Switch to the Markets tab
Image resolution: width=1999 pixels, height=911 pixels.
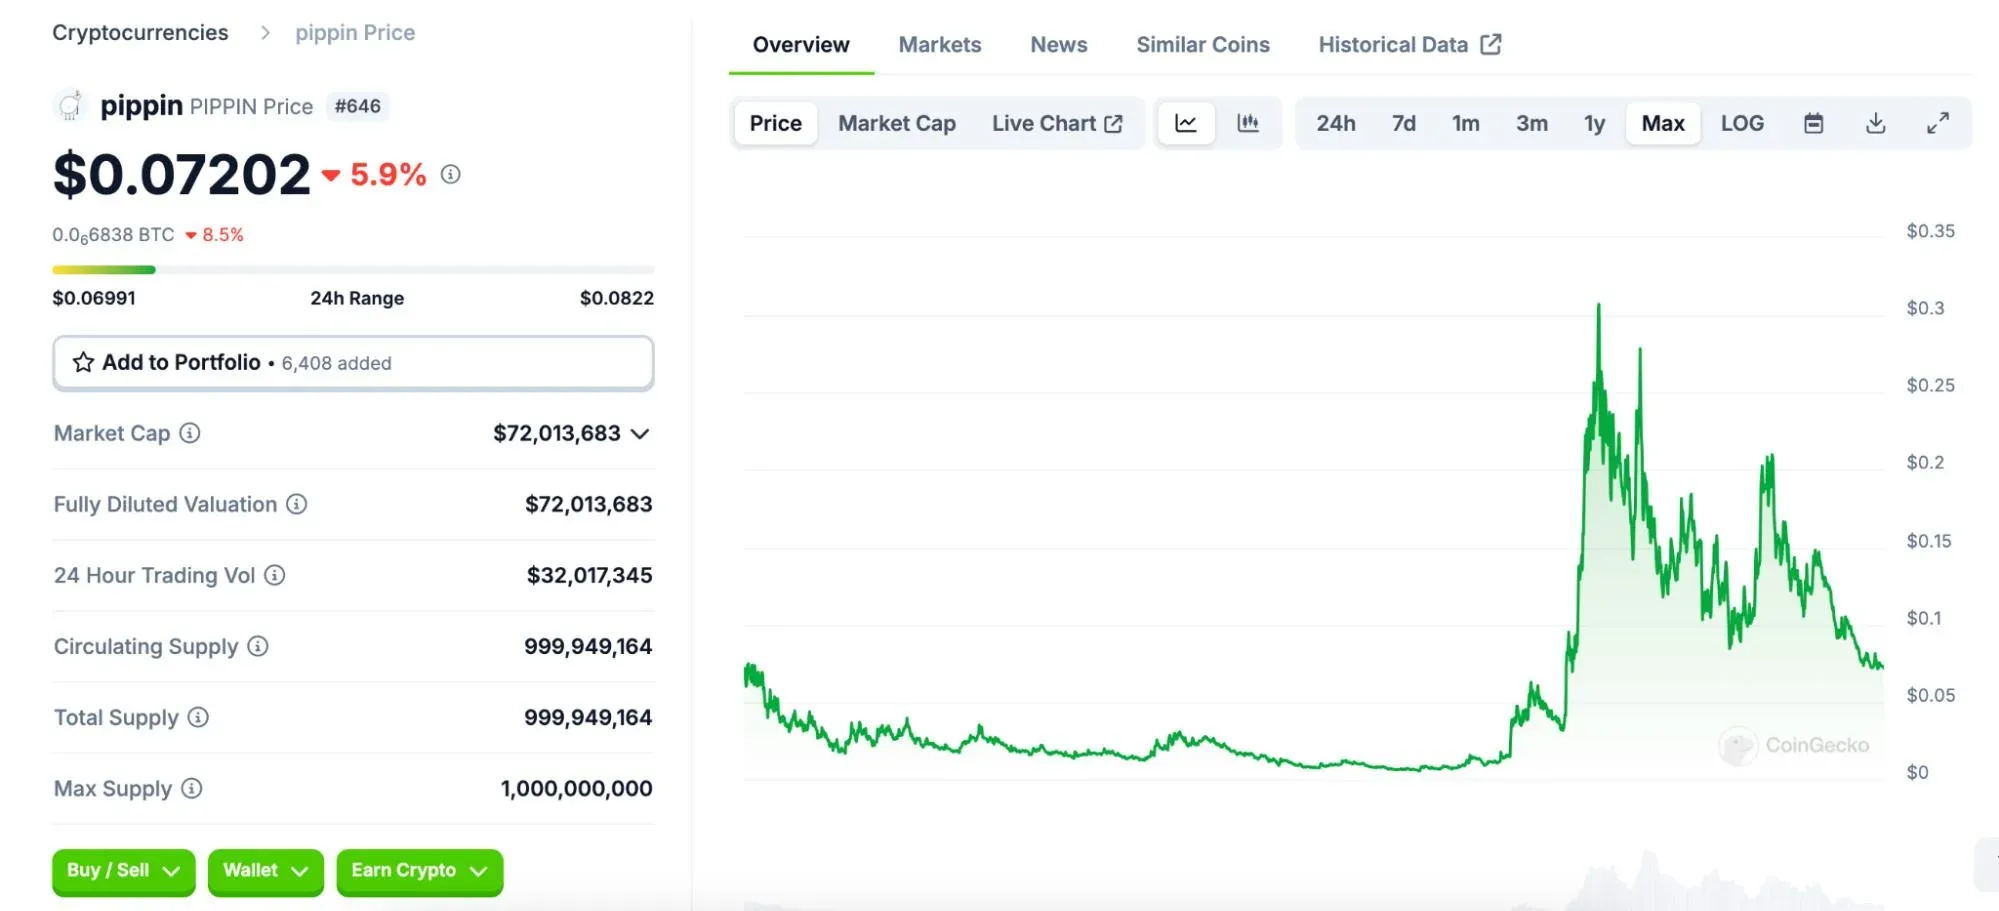click(939, 44)
